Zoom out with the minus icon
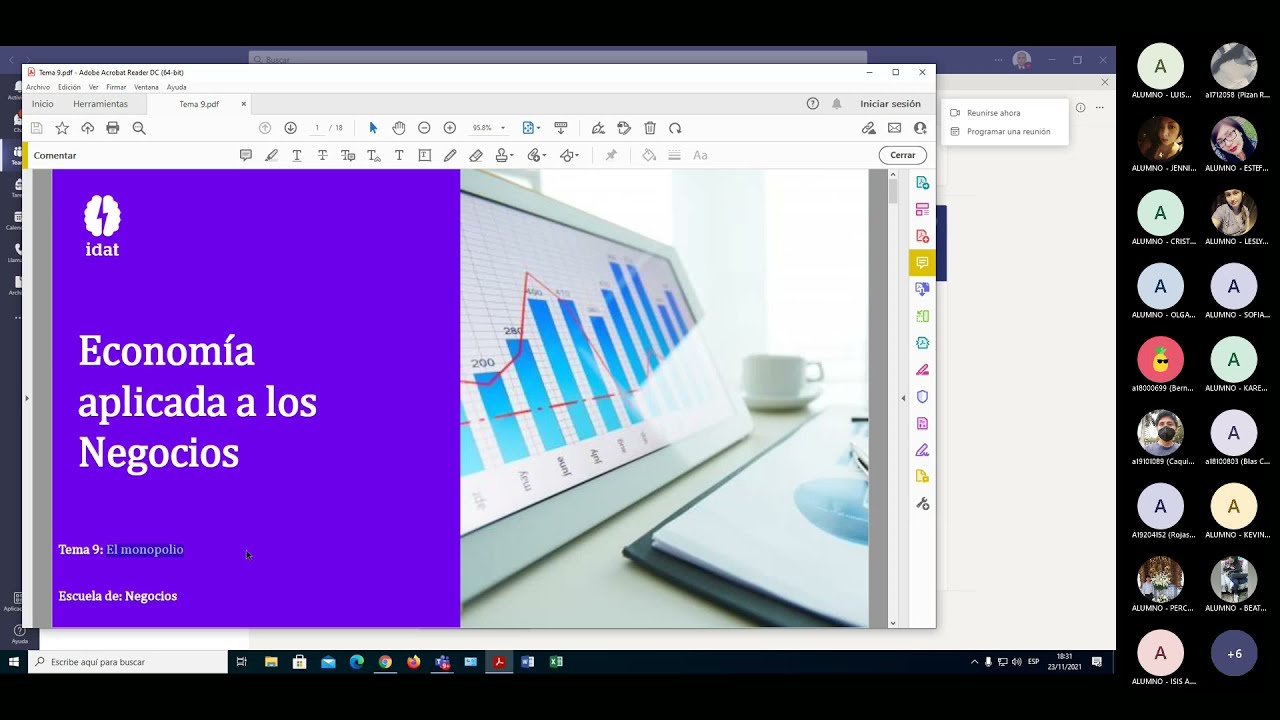This screenshot has height=720, width=1280. 424,128
